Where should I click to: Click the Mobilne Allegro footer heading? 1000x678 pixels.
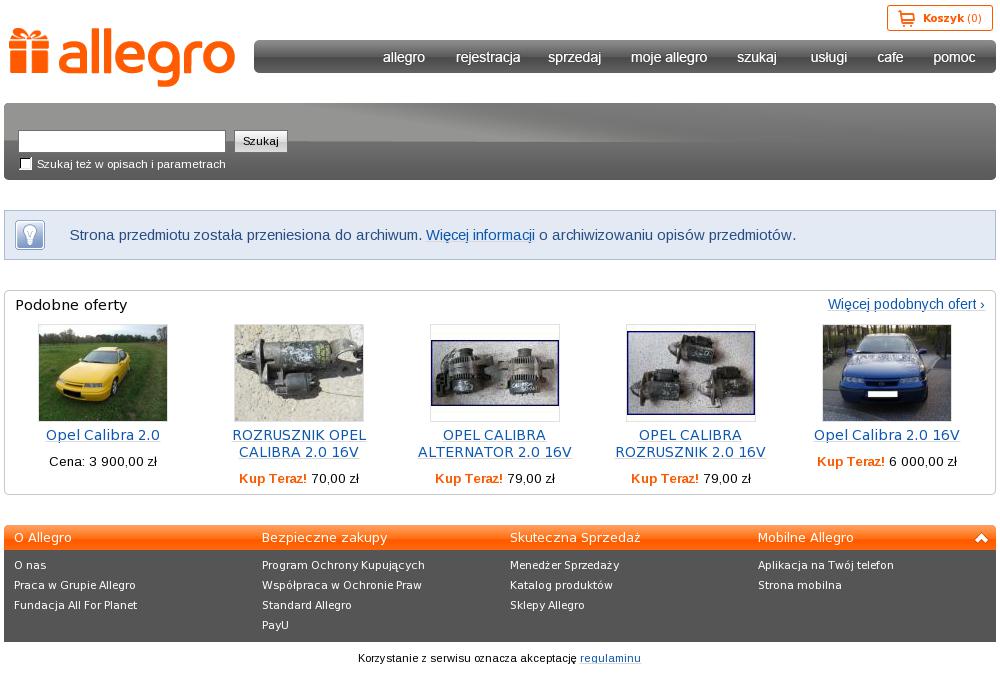(805, 538)
